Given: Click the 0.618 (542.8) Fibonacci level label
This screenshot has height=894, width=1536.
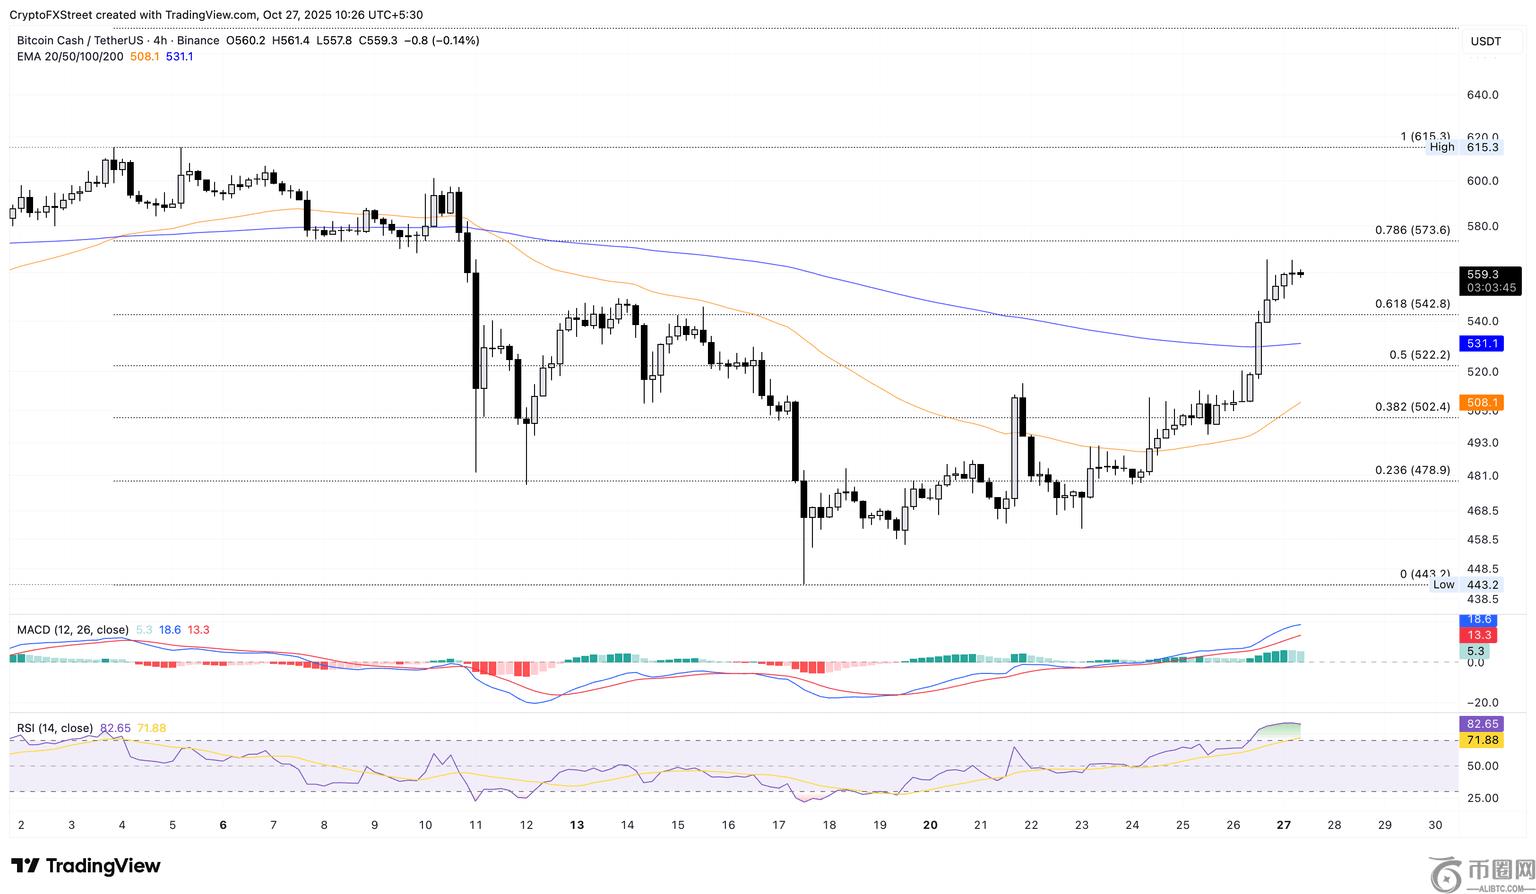Looking at the screenshot, I should pyautogui.click(x=1413, y=304).
